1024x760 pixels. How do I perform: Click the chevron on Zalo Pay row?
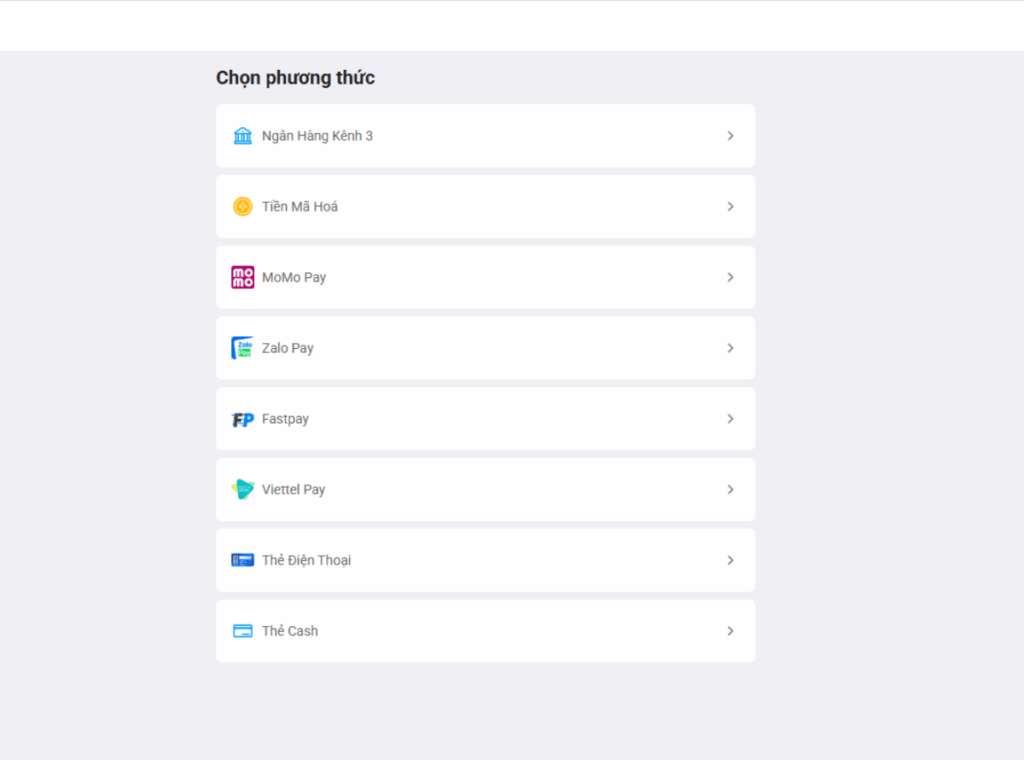pyautogui.click(x=730, y=348)
